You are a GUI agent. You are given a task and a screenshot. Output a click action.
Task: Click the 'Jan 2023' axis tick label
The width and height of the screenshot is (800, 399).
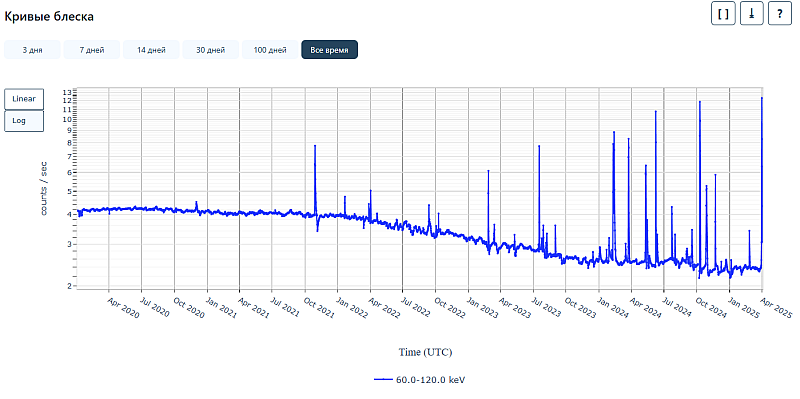[482, 308]
